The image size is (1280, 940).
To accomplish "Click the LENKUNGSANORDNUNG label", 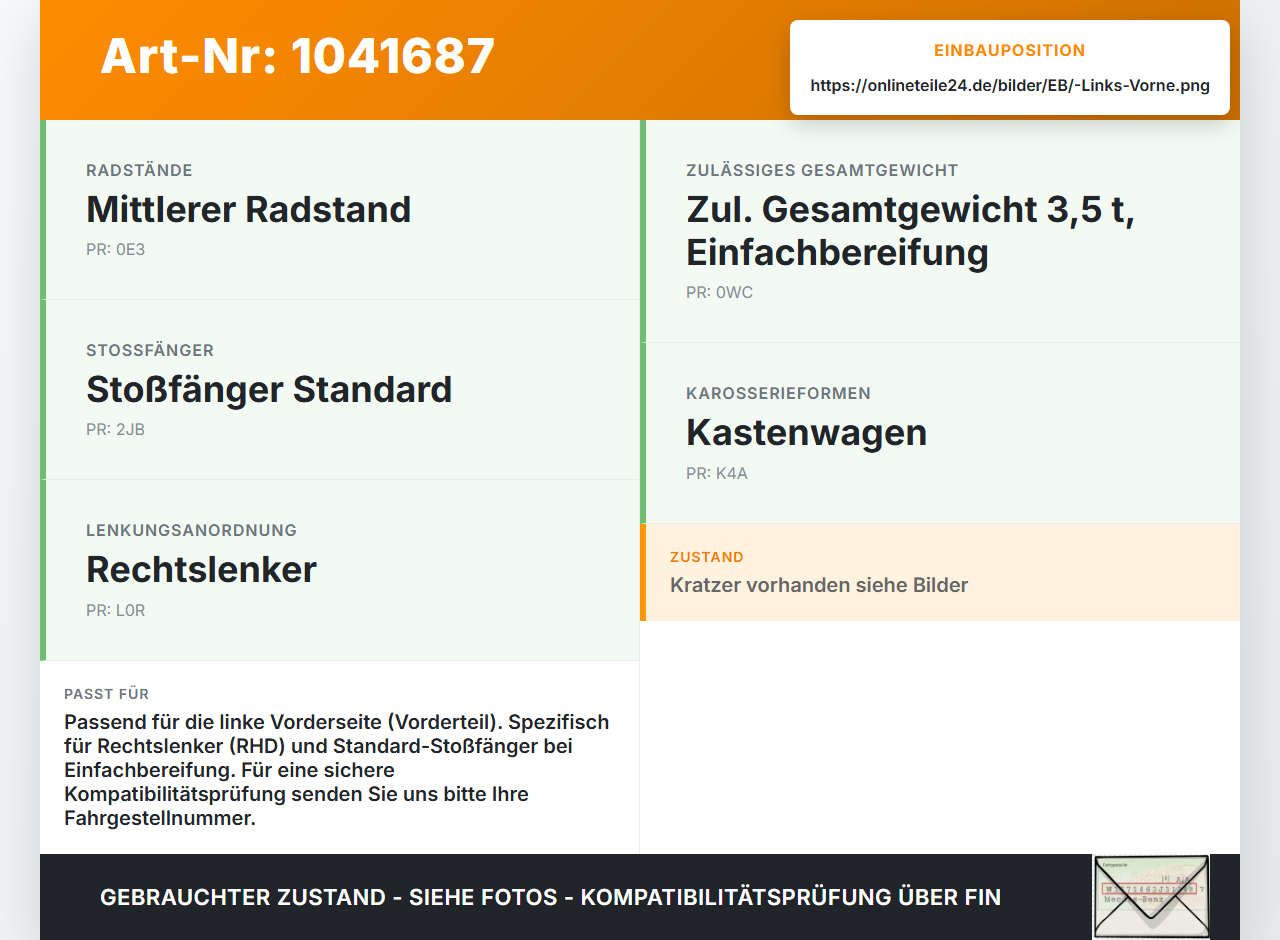I will pyautogui.click(x=192, y=530).
